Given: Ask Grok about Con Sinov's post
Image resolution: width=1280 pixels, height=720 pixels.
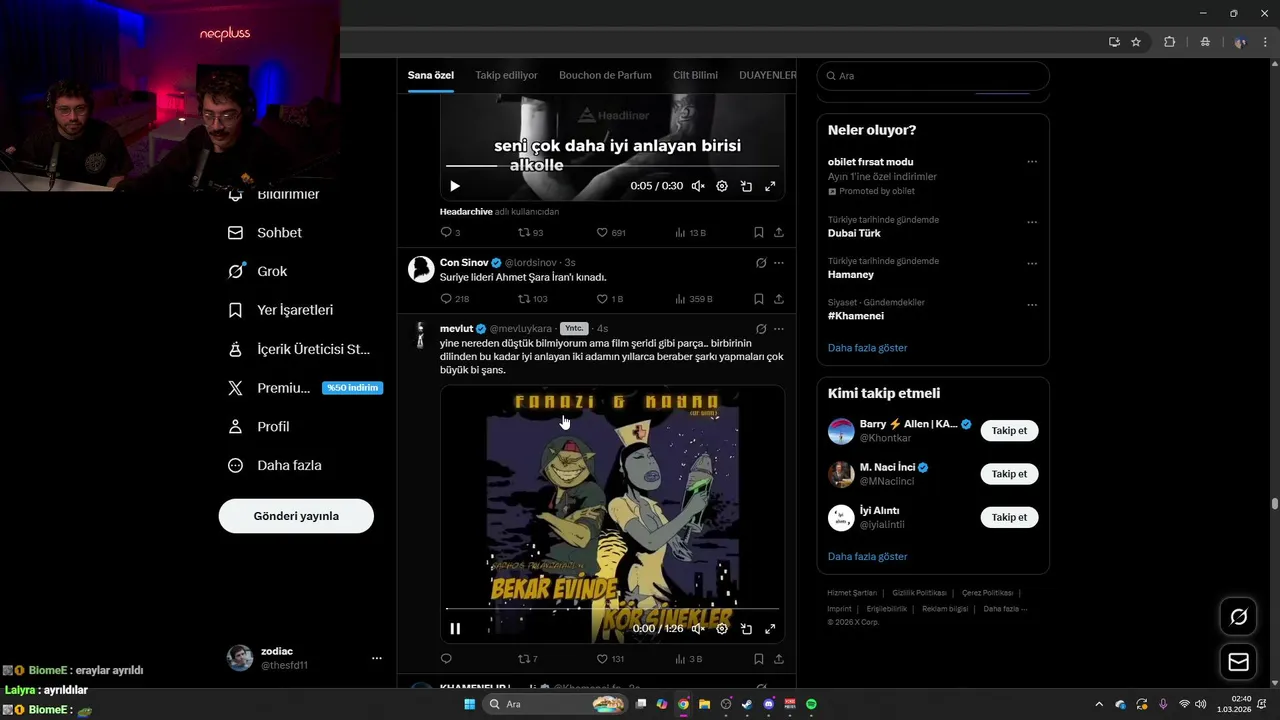Looking at the screenshot, I should pyautogui.click(x=761, y=263).
